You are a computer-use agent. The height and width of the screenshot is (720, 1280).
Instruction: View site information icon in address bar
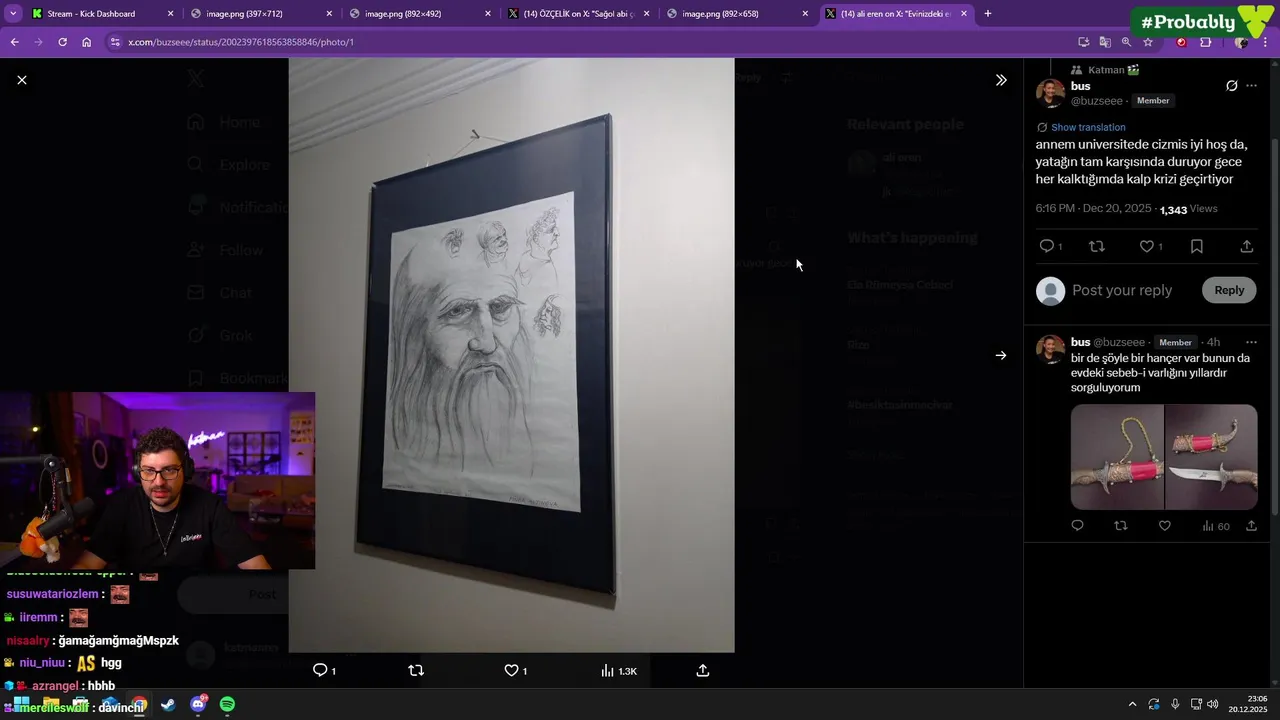[114, 42]
